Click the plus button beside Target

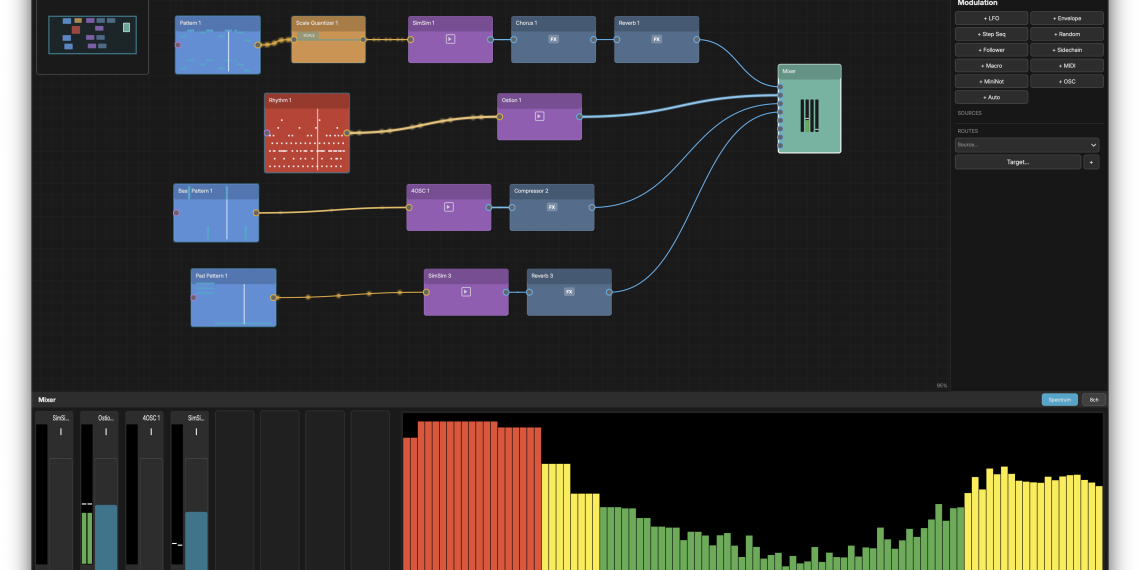pos(1091,162)
